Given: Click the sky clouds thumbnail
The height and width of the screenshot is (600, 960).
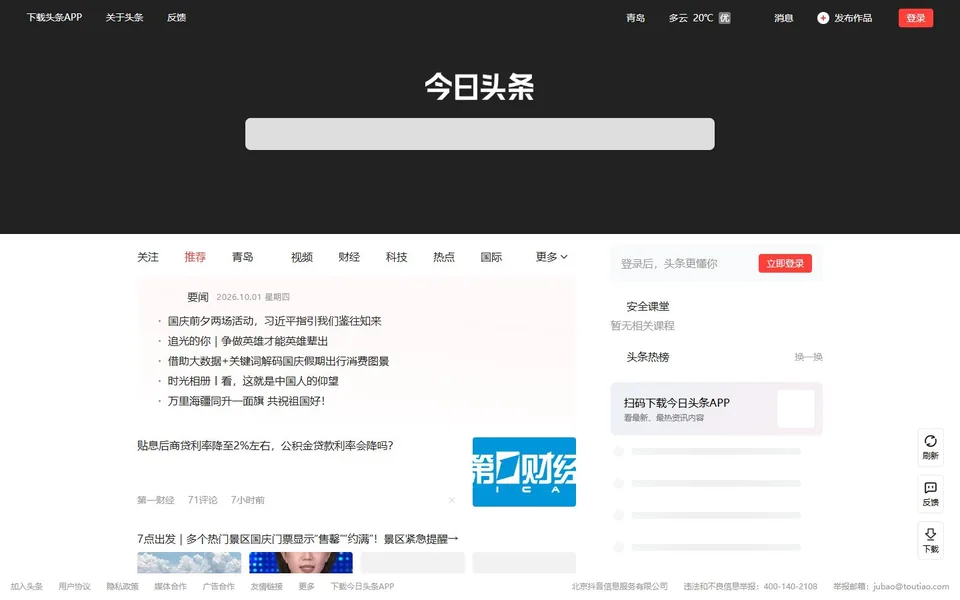Looking at the screenshot, I should (x=189, y=563).
